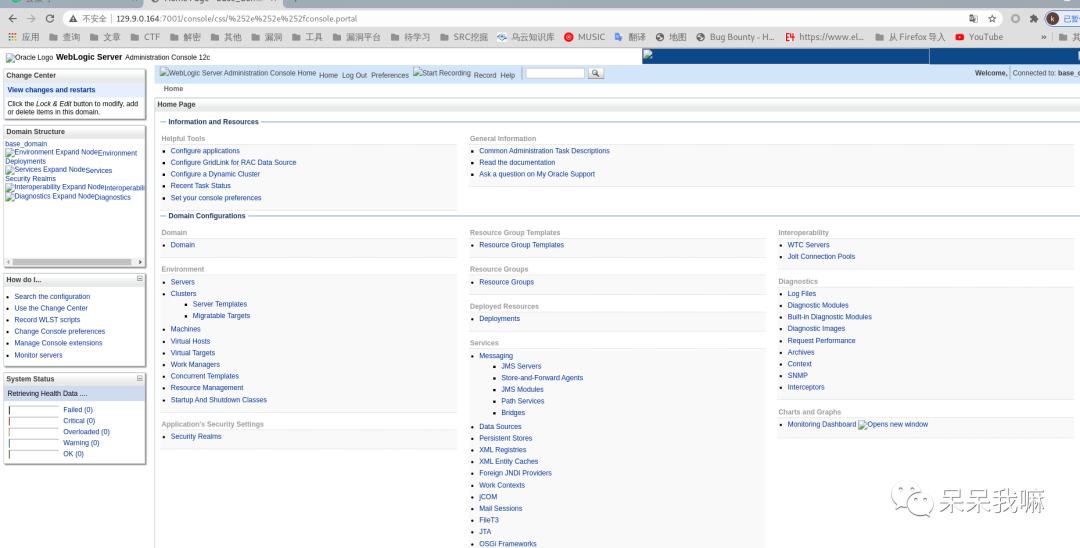Open the Servers link under Environment

[x=183, y=282]
